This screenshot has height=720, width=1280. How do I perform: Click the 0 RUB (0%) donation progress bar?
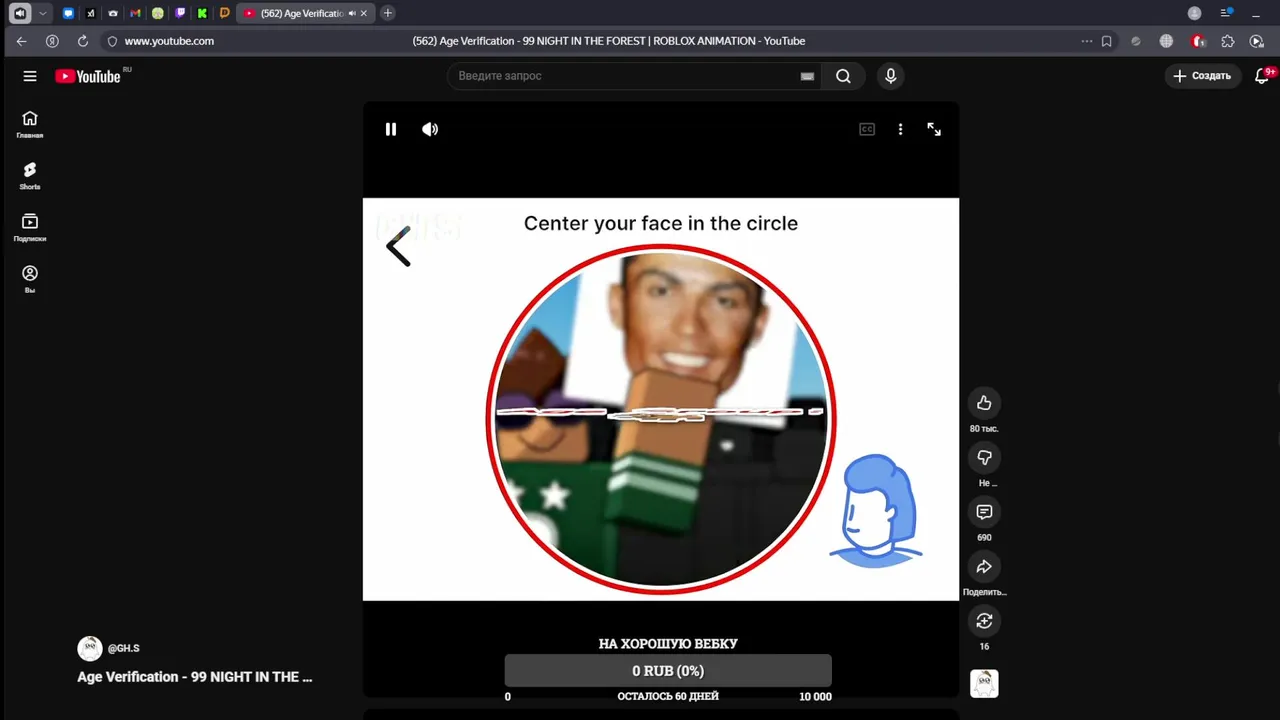pyautogui.click(x=668, y=671)
